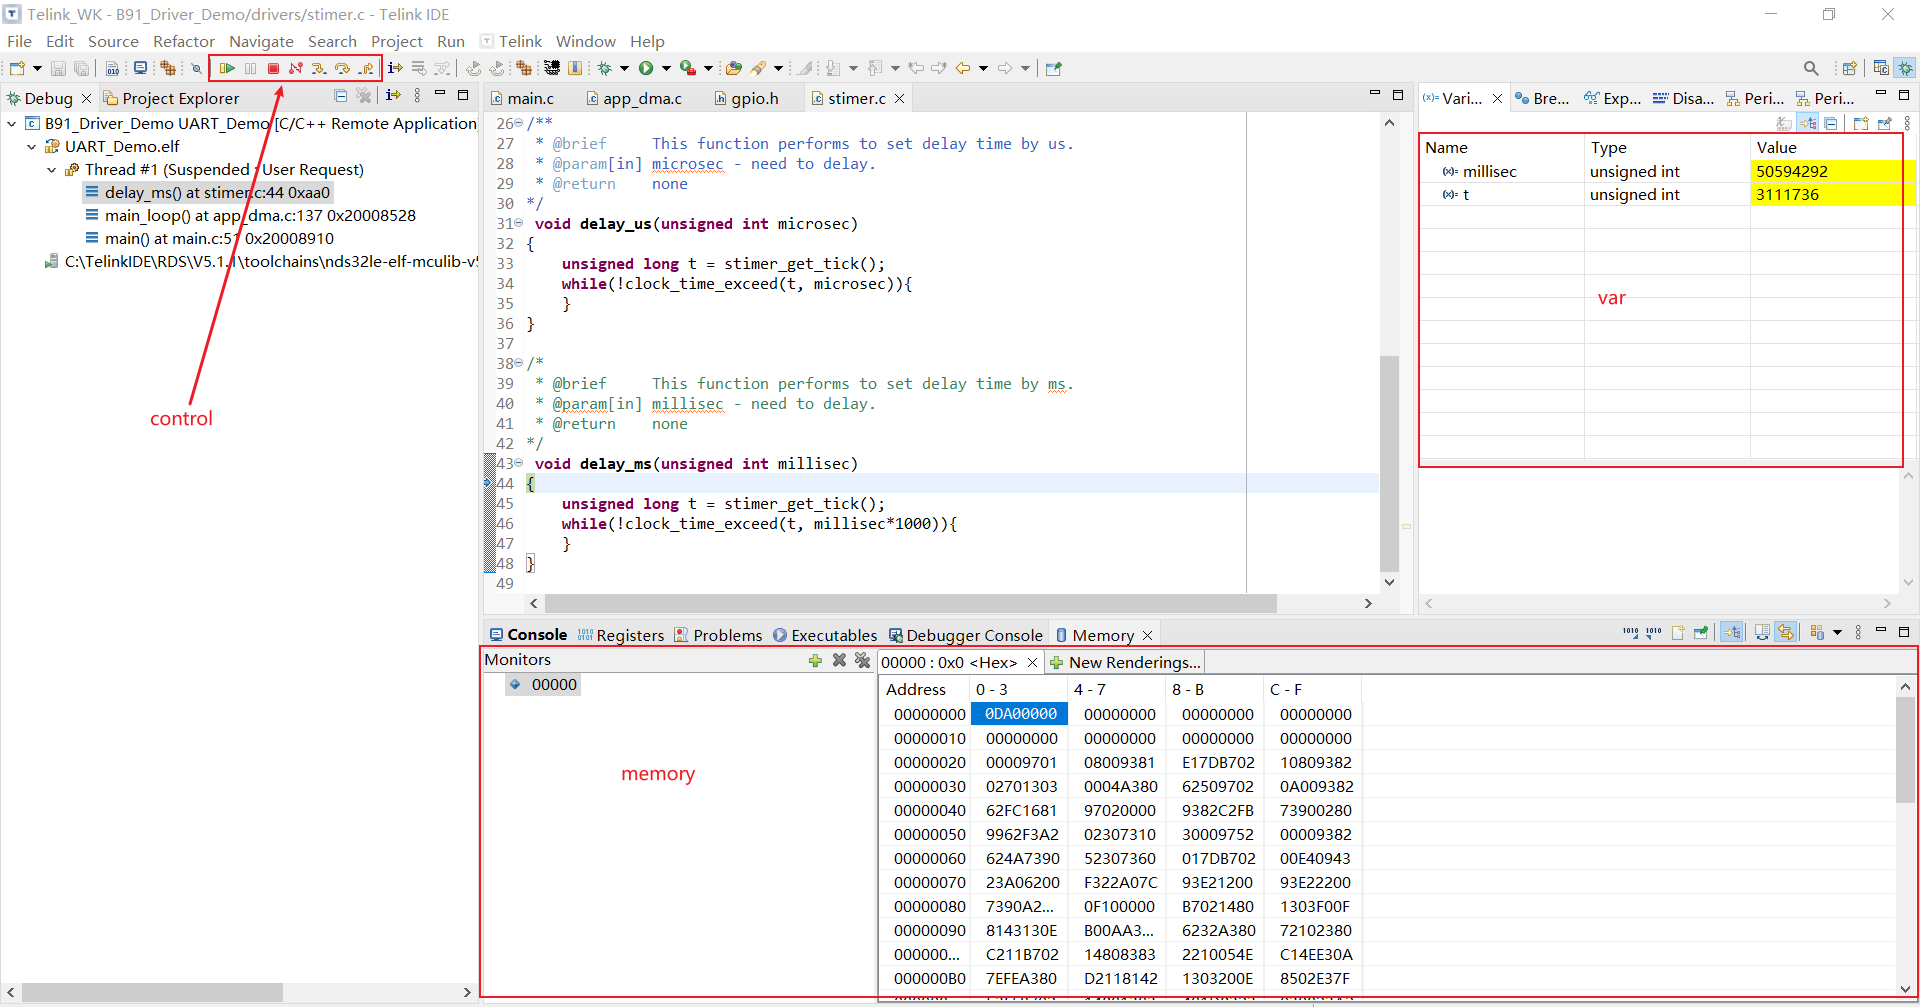Switch to the Project Explorer tab
The image size is (1920, 1007).
[x=171, y=98]
